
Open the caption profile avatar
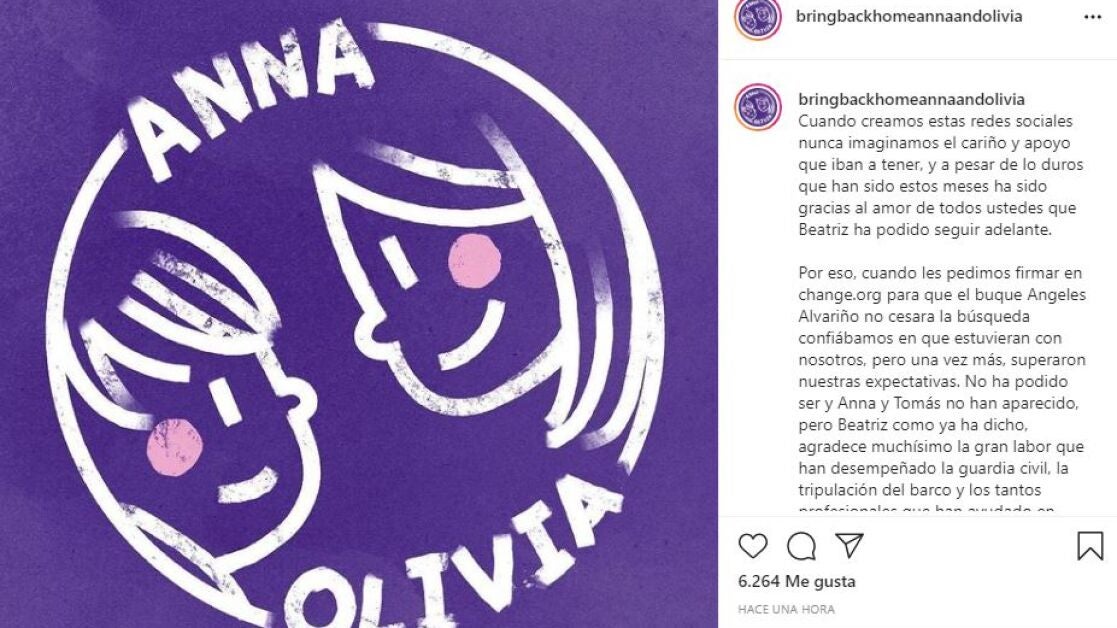pos(758,107)
